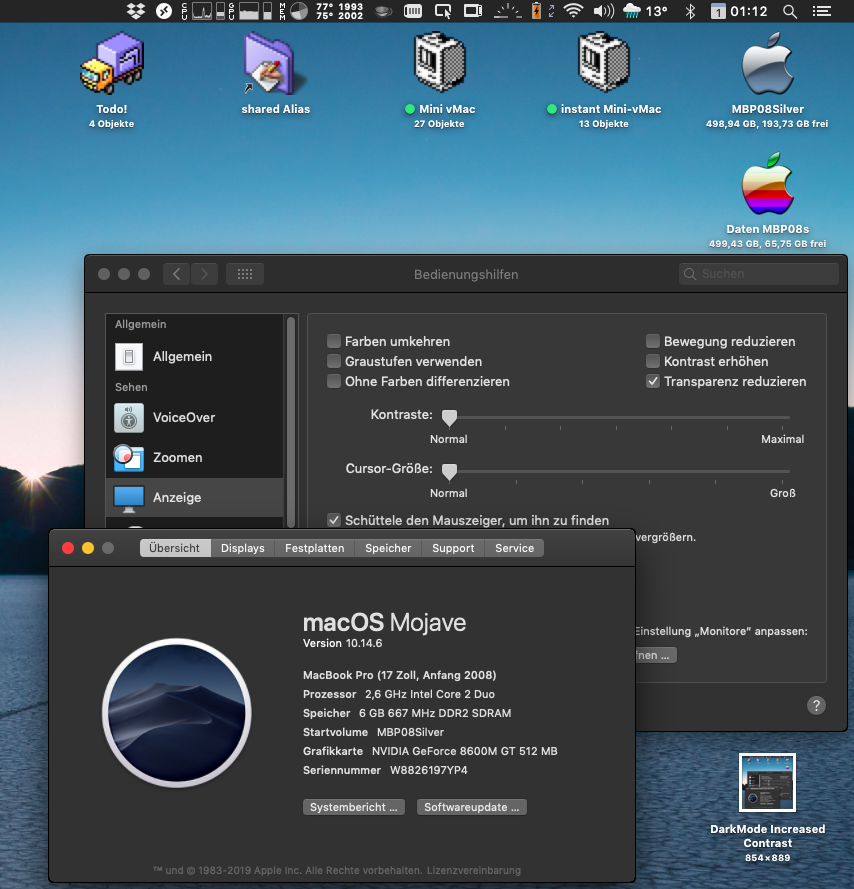Select VoiceOver in the sidebar
Screen dimensions: 854x889
click(x=195, y=418)
